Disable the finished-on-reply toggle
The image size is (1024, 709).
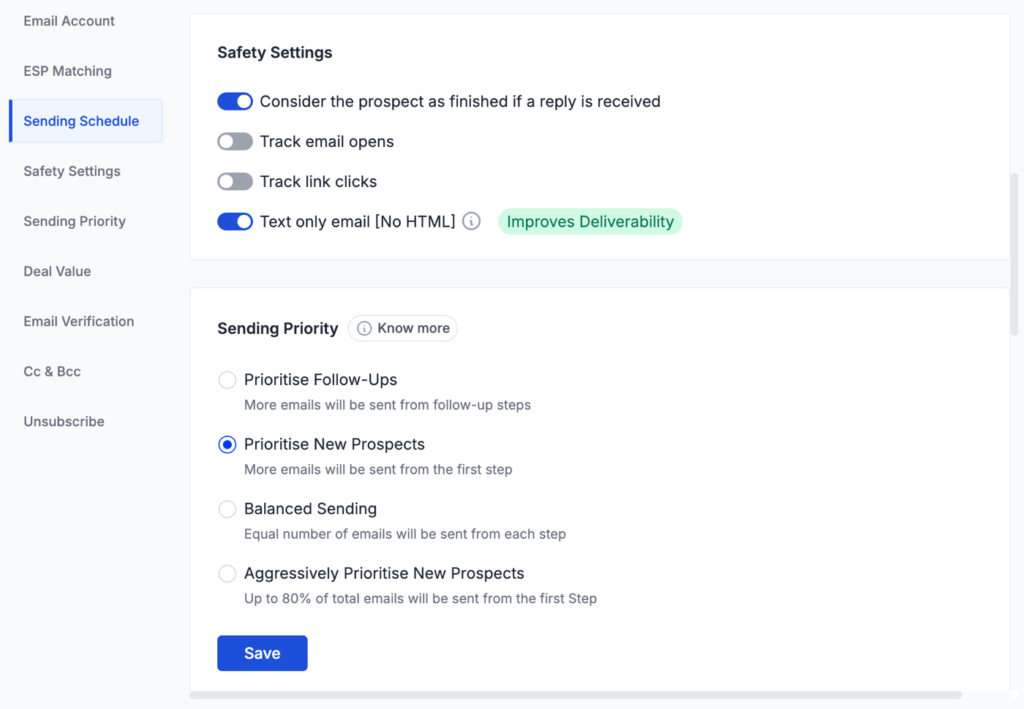235,102
